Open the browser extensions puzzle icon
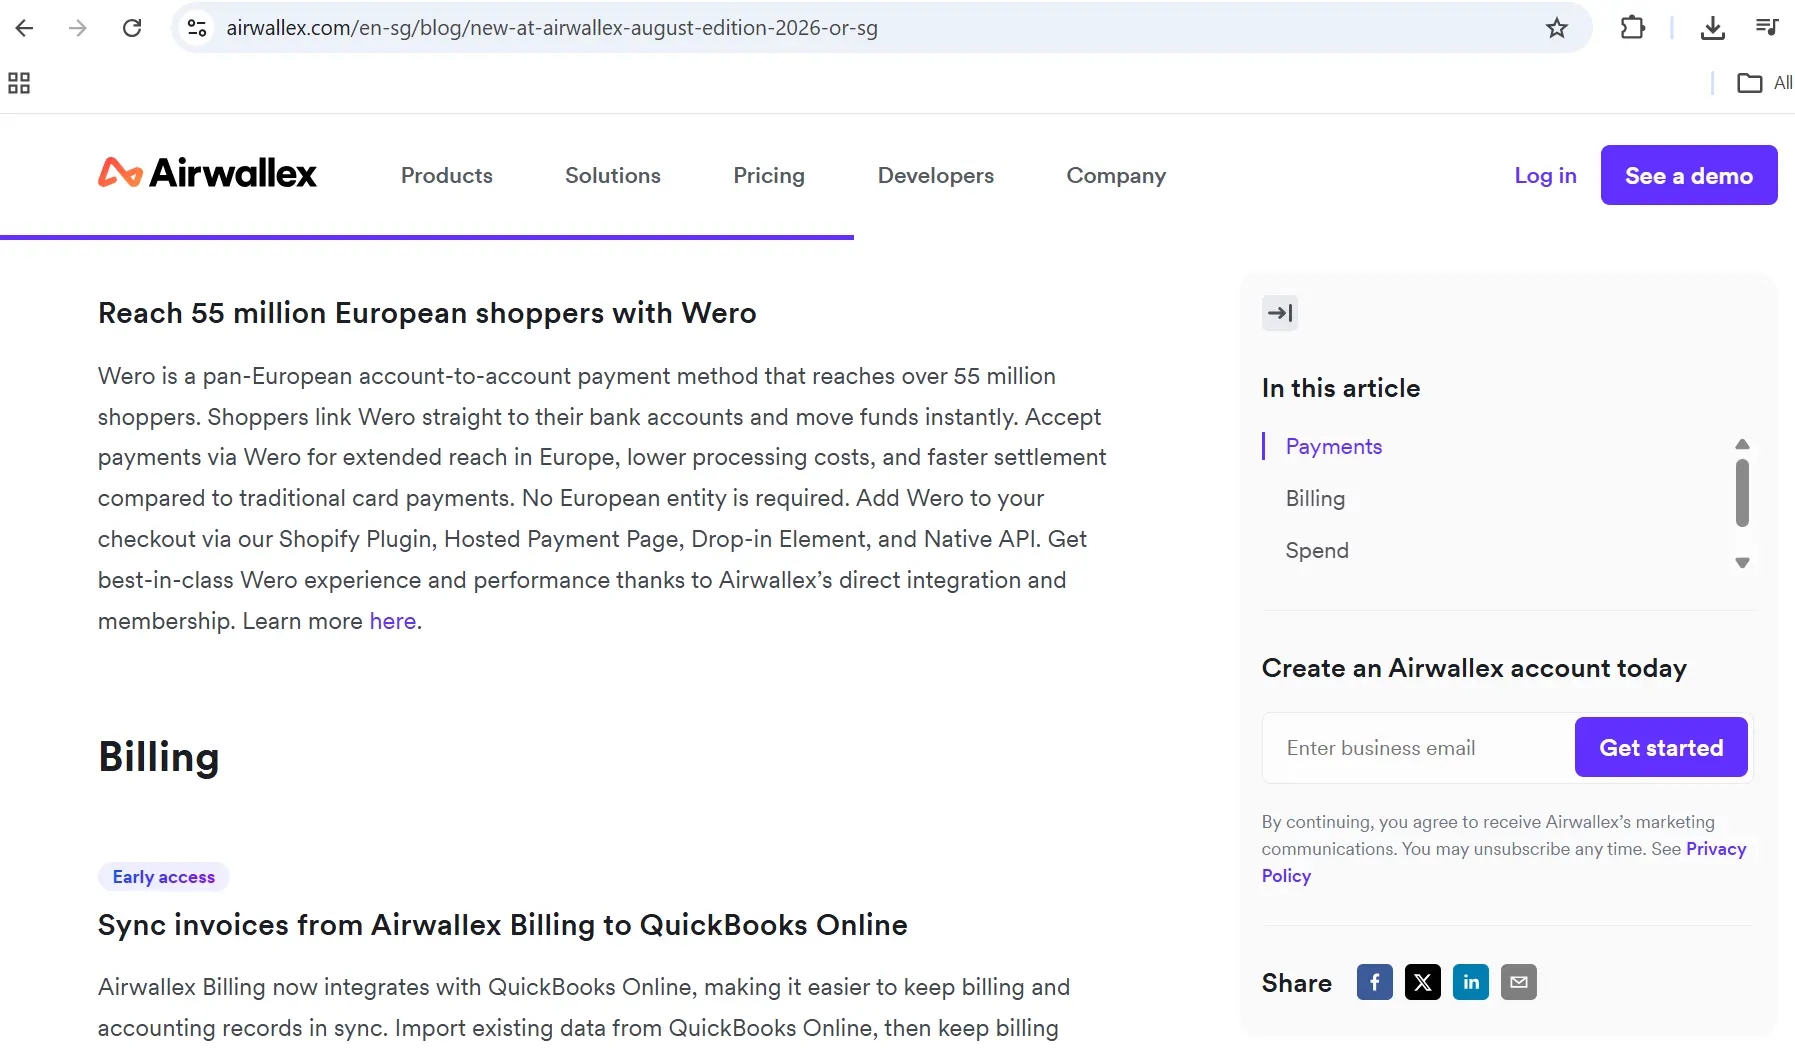Screen dimensions: 1795x1054 (1632, 28)
